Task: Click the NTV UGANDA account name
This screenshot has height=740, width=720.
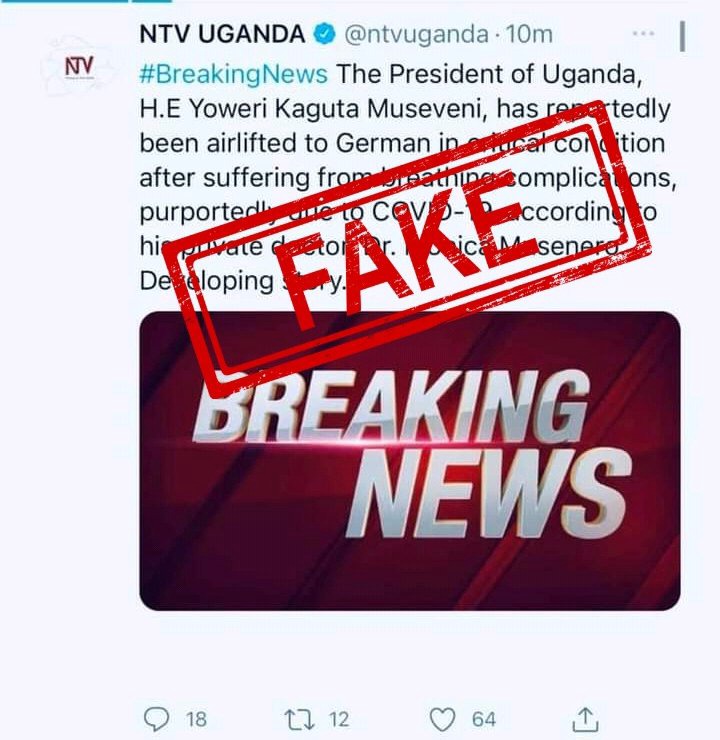Action: (x=222, y=34)
